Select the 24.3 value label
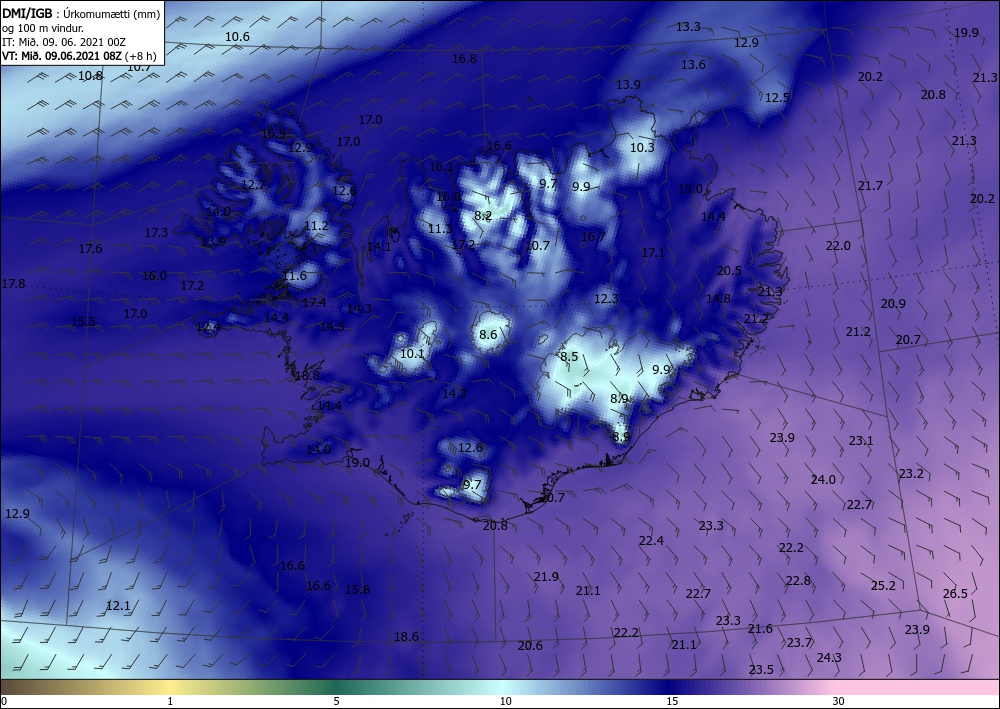 pyautogui.click(x=829, y=657)
